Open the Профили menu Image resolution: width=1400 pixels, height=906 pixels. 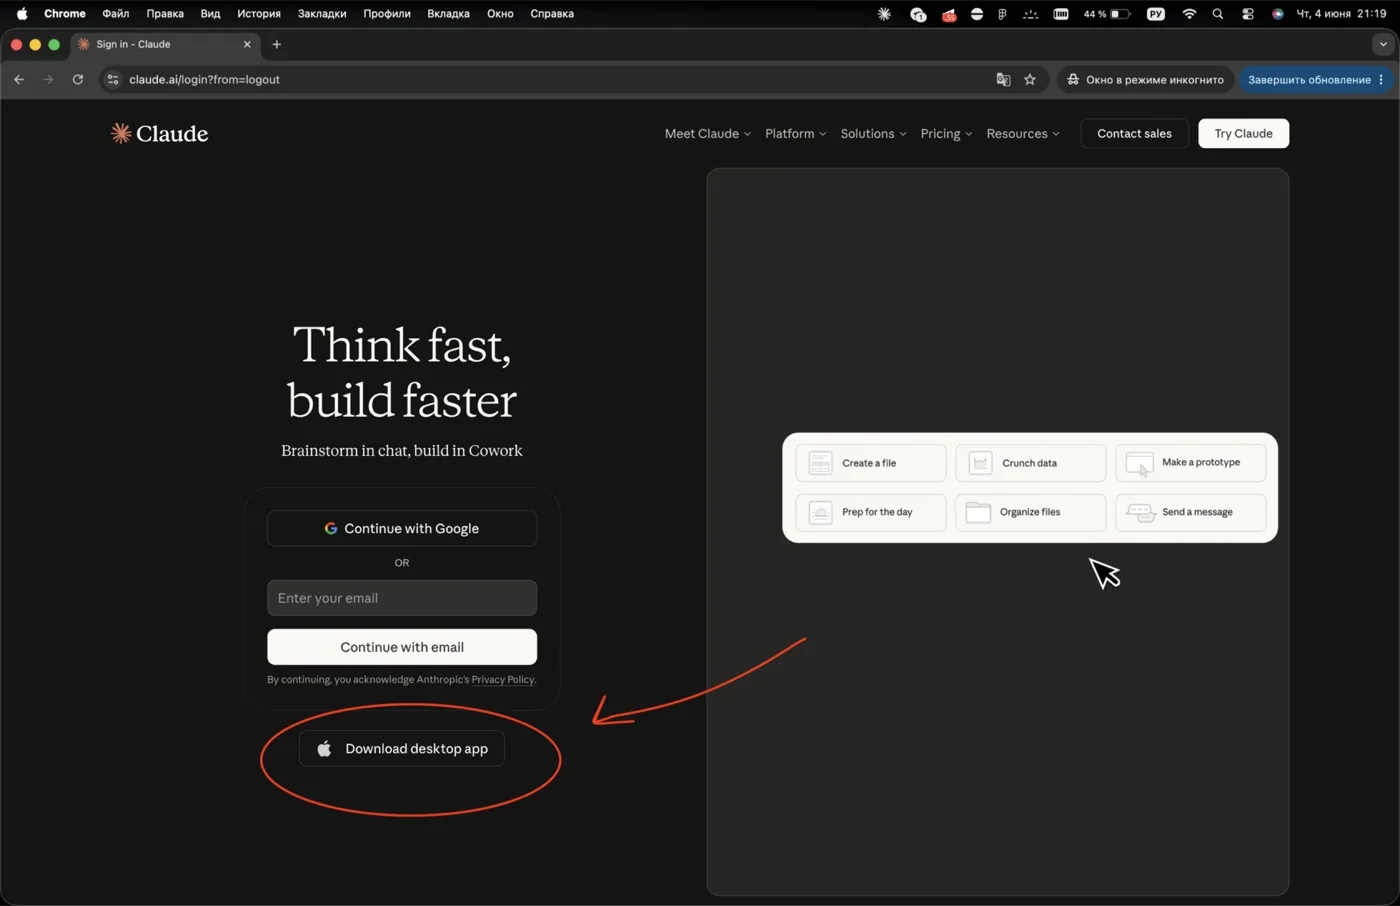387,14
